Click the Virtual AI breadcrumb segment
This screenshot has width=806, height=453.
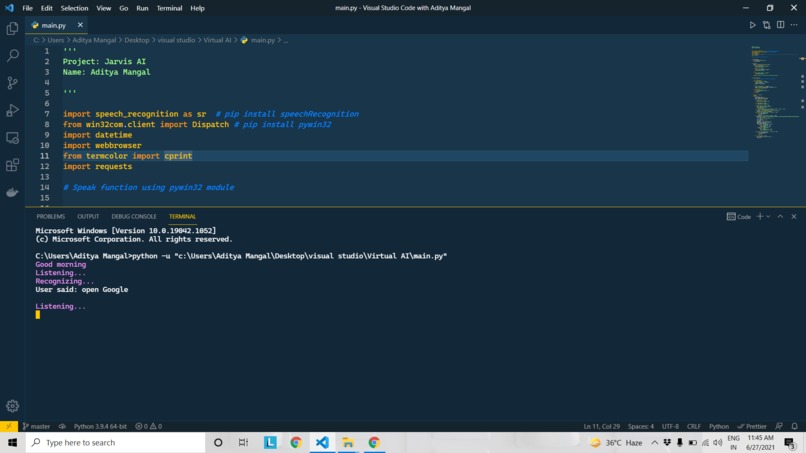coord(217,40)
